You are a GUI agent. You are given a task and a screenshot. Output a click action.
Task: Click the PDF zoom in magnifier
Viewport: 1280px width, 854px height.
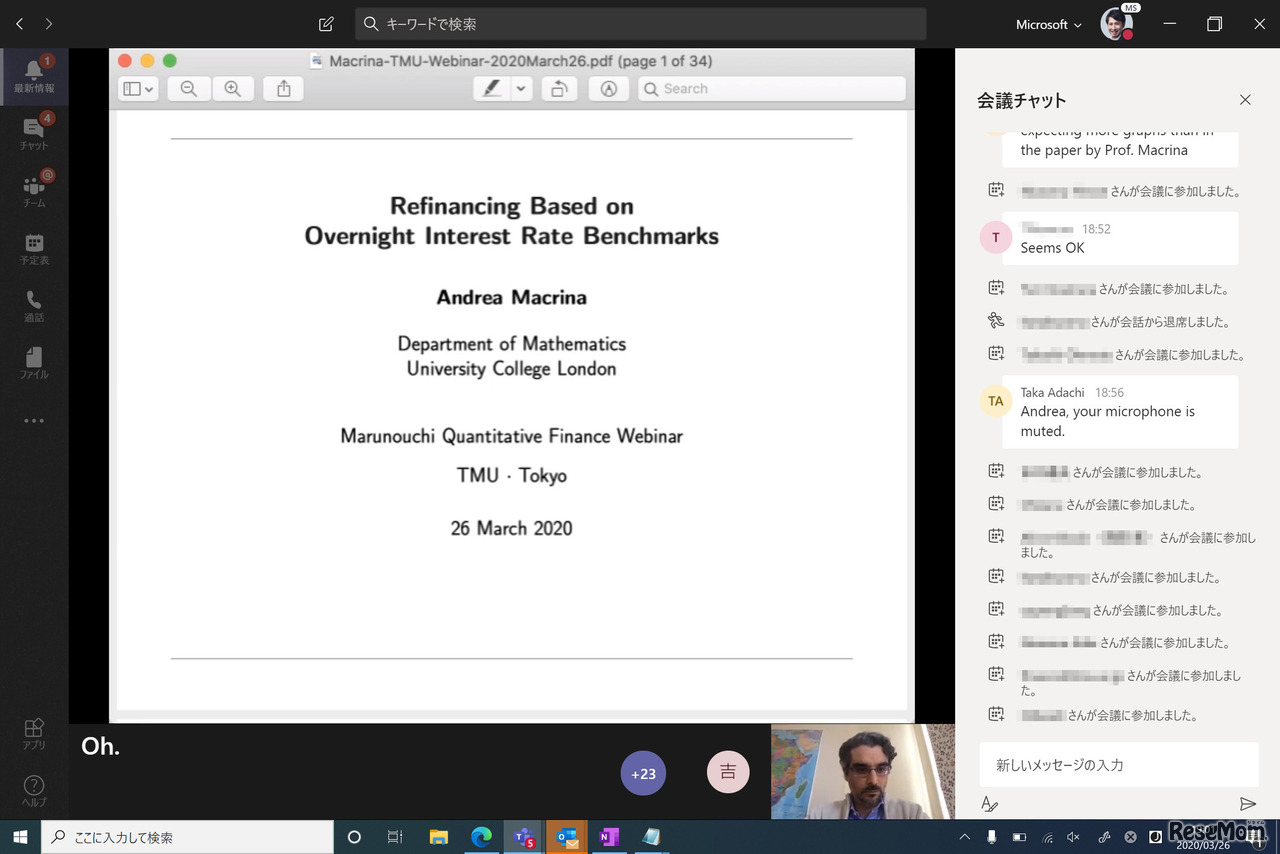(x=232, y=89)
